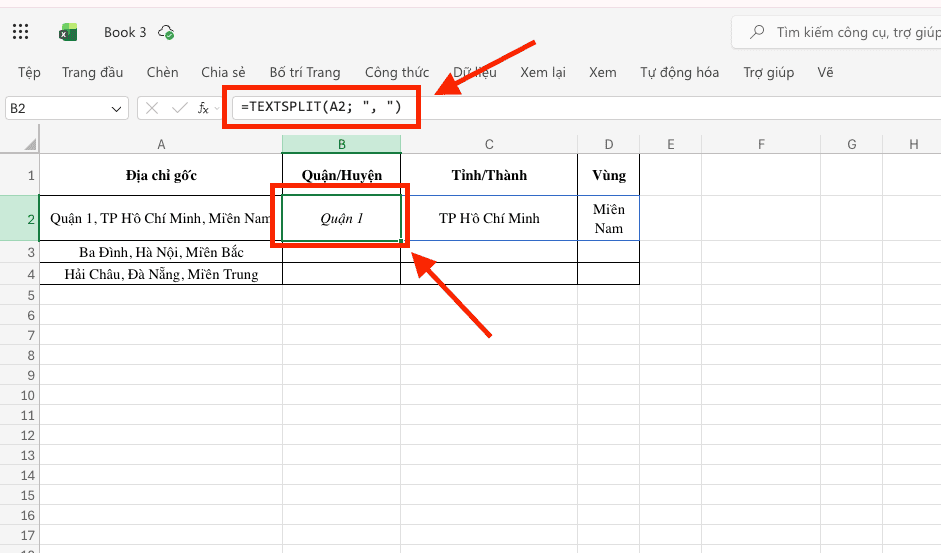Click the 'Vùng' header cell
This screenshot has height=553, width=941.
pos(609,175)
